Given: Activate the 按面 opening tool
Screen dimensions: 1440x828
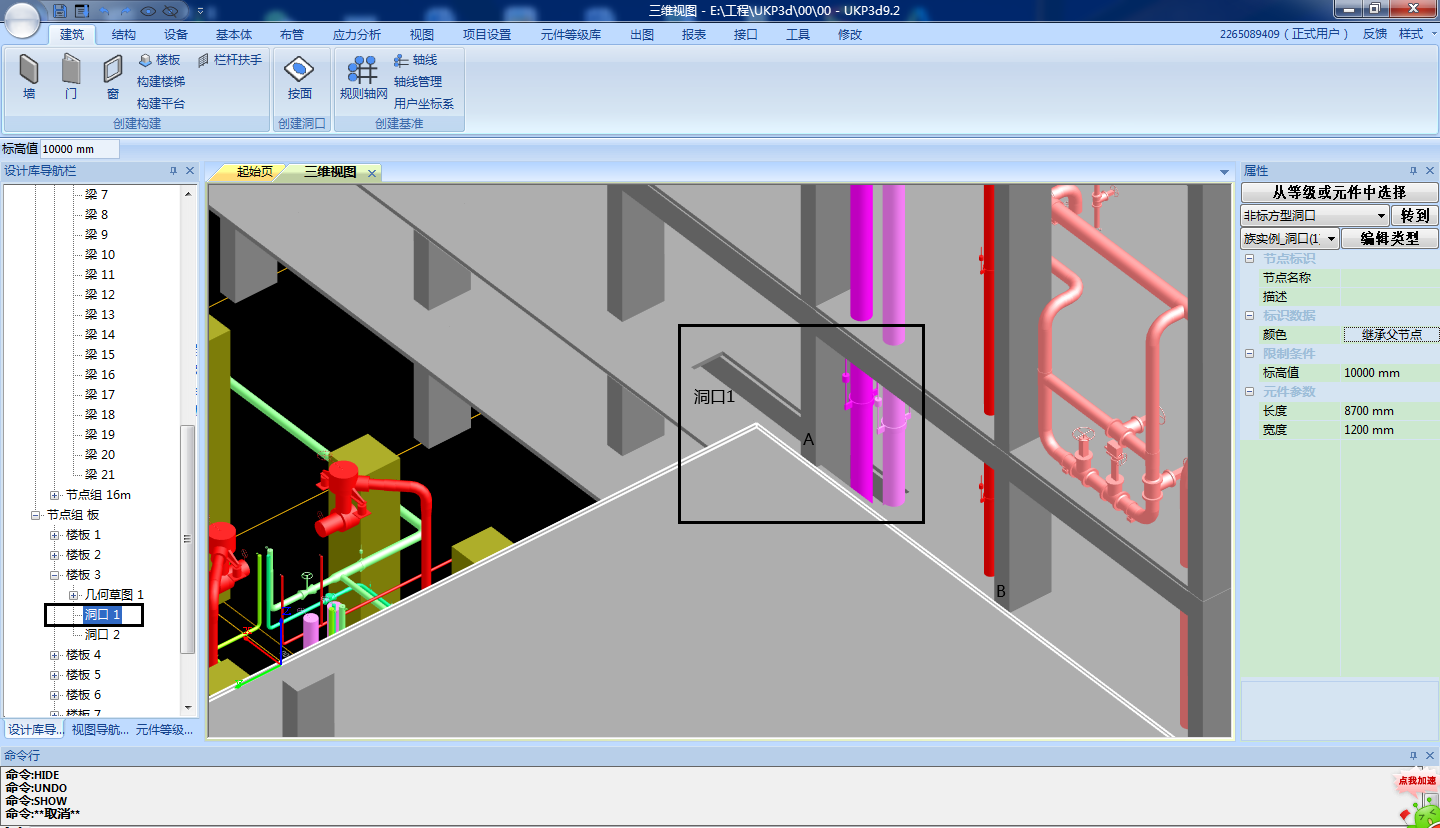Looking at the screenshot, I should pyautogui.click(x=300, y=77).
